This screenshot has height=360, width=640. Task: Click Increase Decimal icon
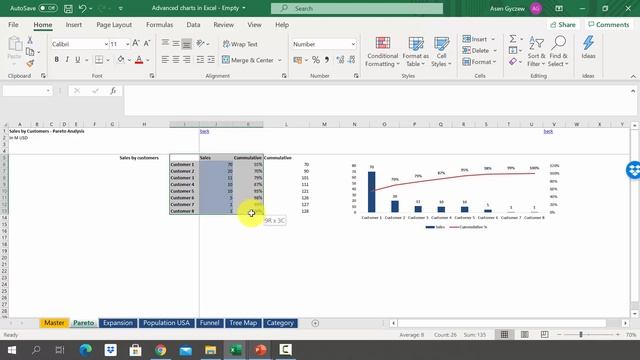click(340, 60)
